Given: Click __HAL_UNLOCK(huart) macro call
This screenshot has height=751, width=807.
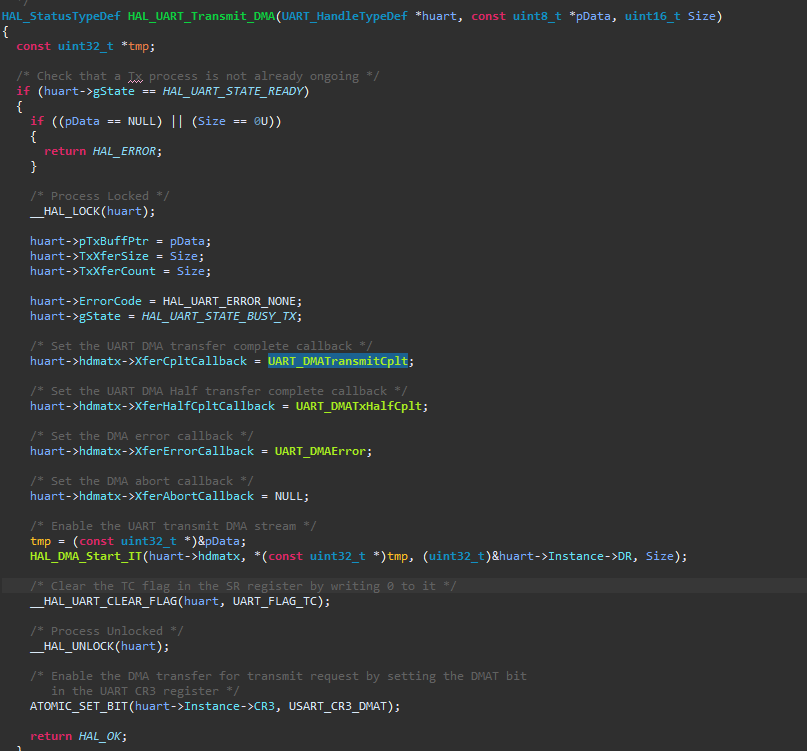Looking at the screenshot, I should pos(99,646).
